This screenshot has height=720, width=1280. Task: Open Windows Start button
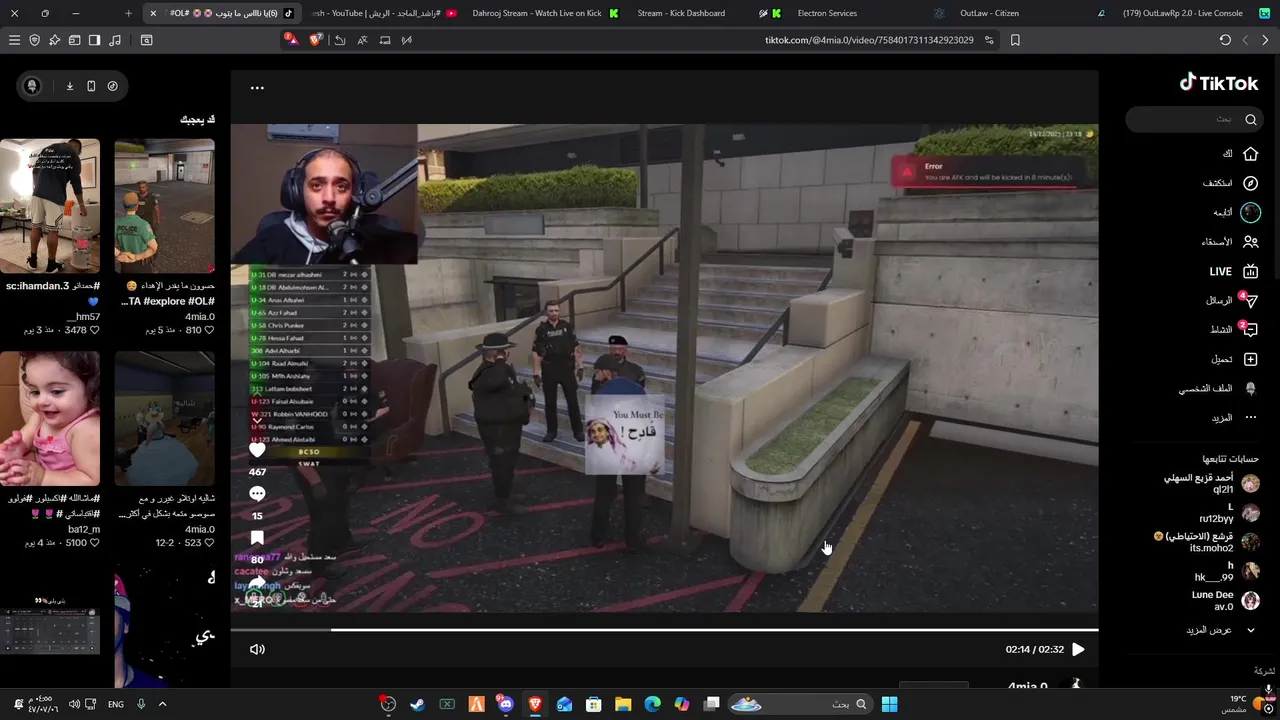889,704
